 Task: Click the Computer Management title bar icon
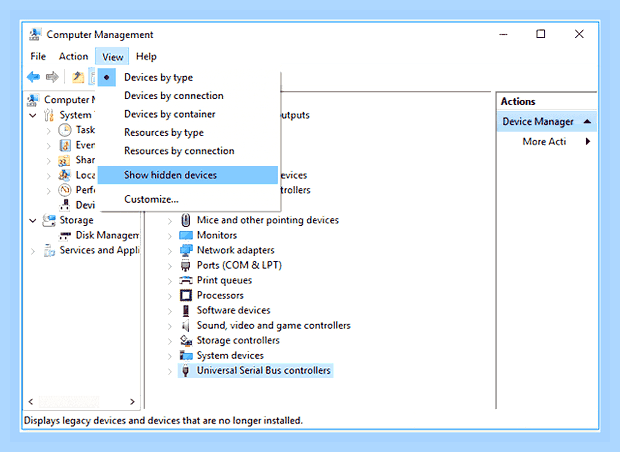tap(35, 34)
